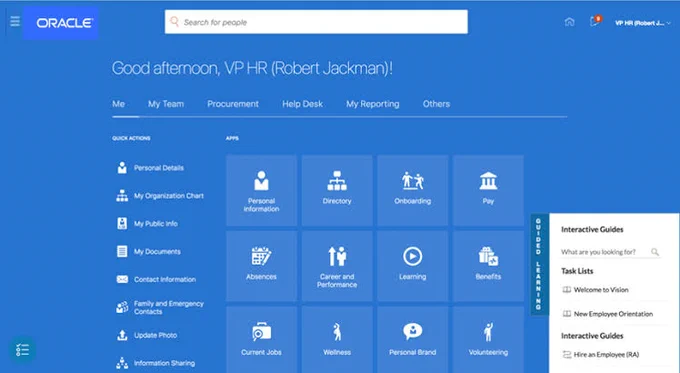Open the Benefits app tile
The width and height of the screenshot is (680, 373).
(x=488, y=266)
